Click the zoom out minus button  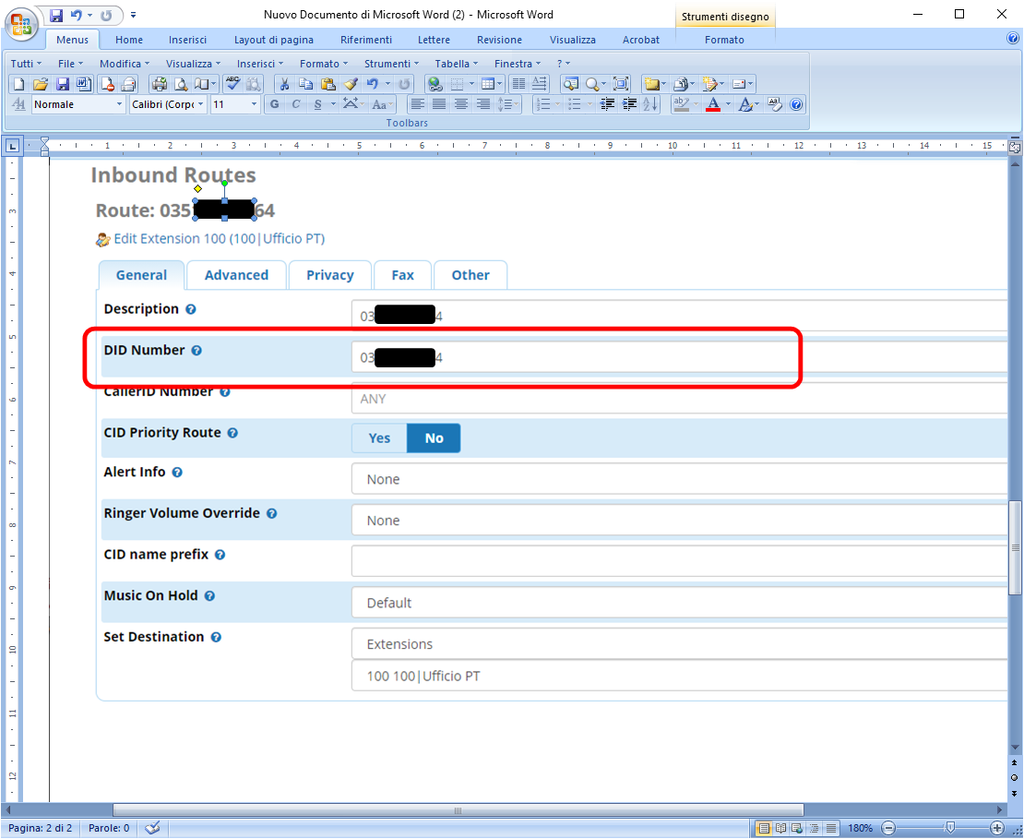coord(889,828)
